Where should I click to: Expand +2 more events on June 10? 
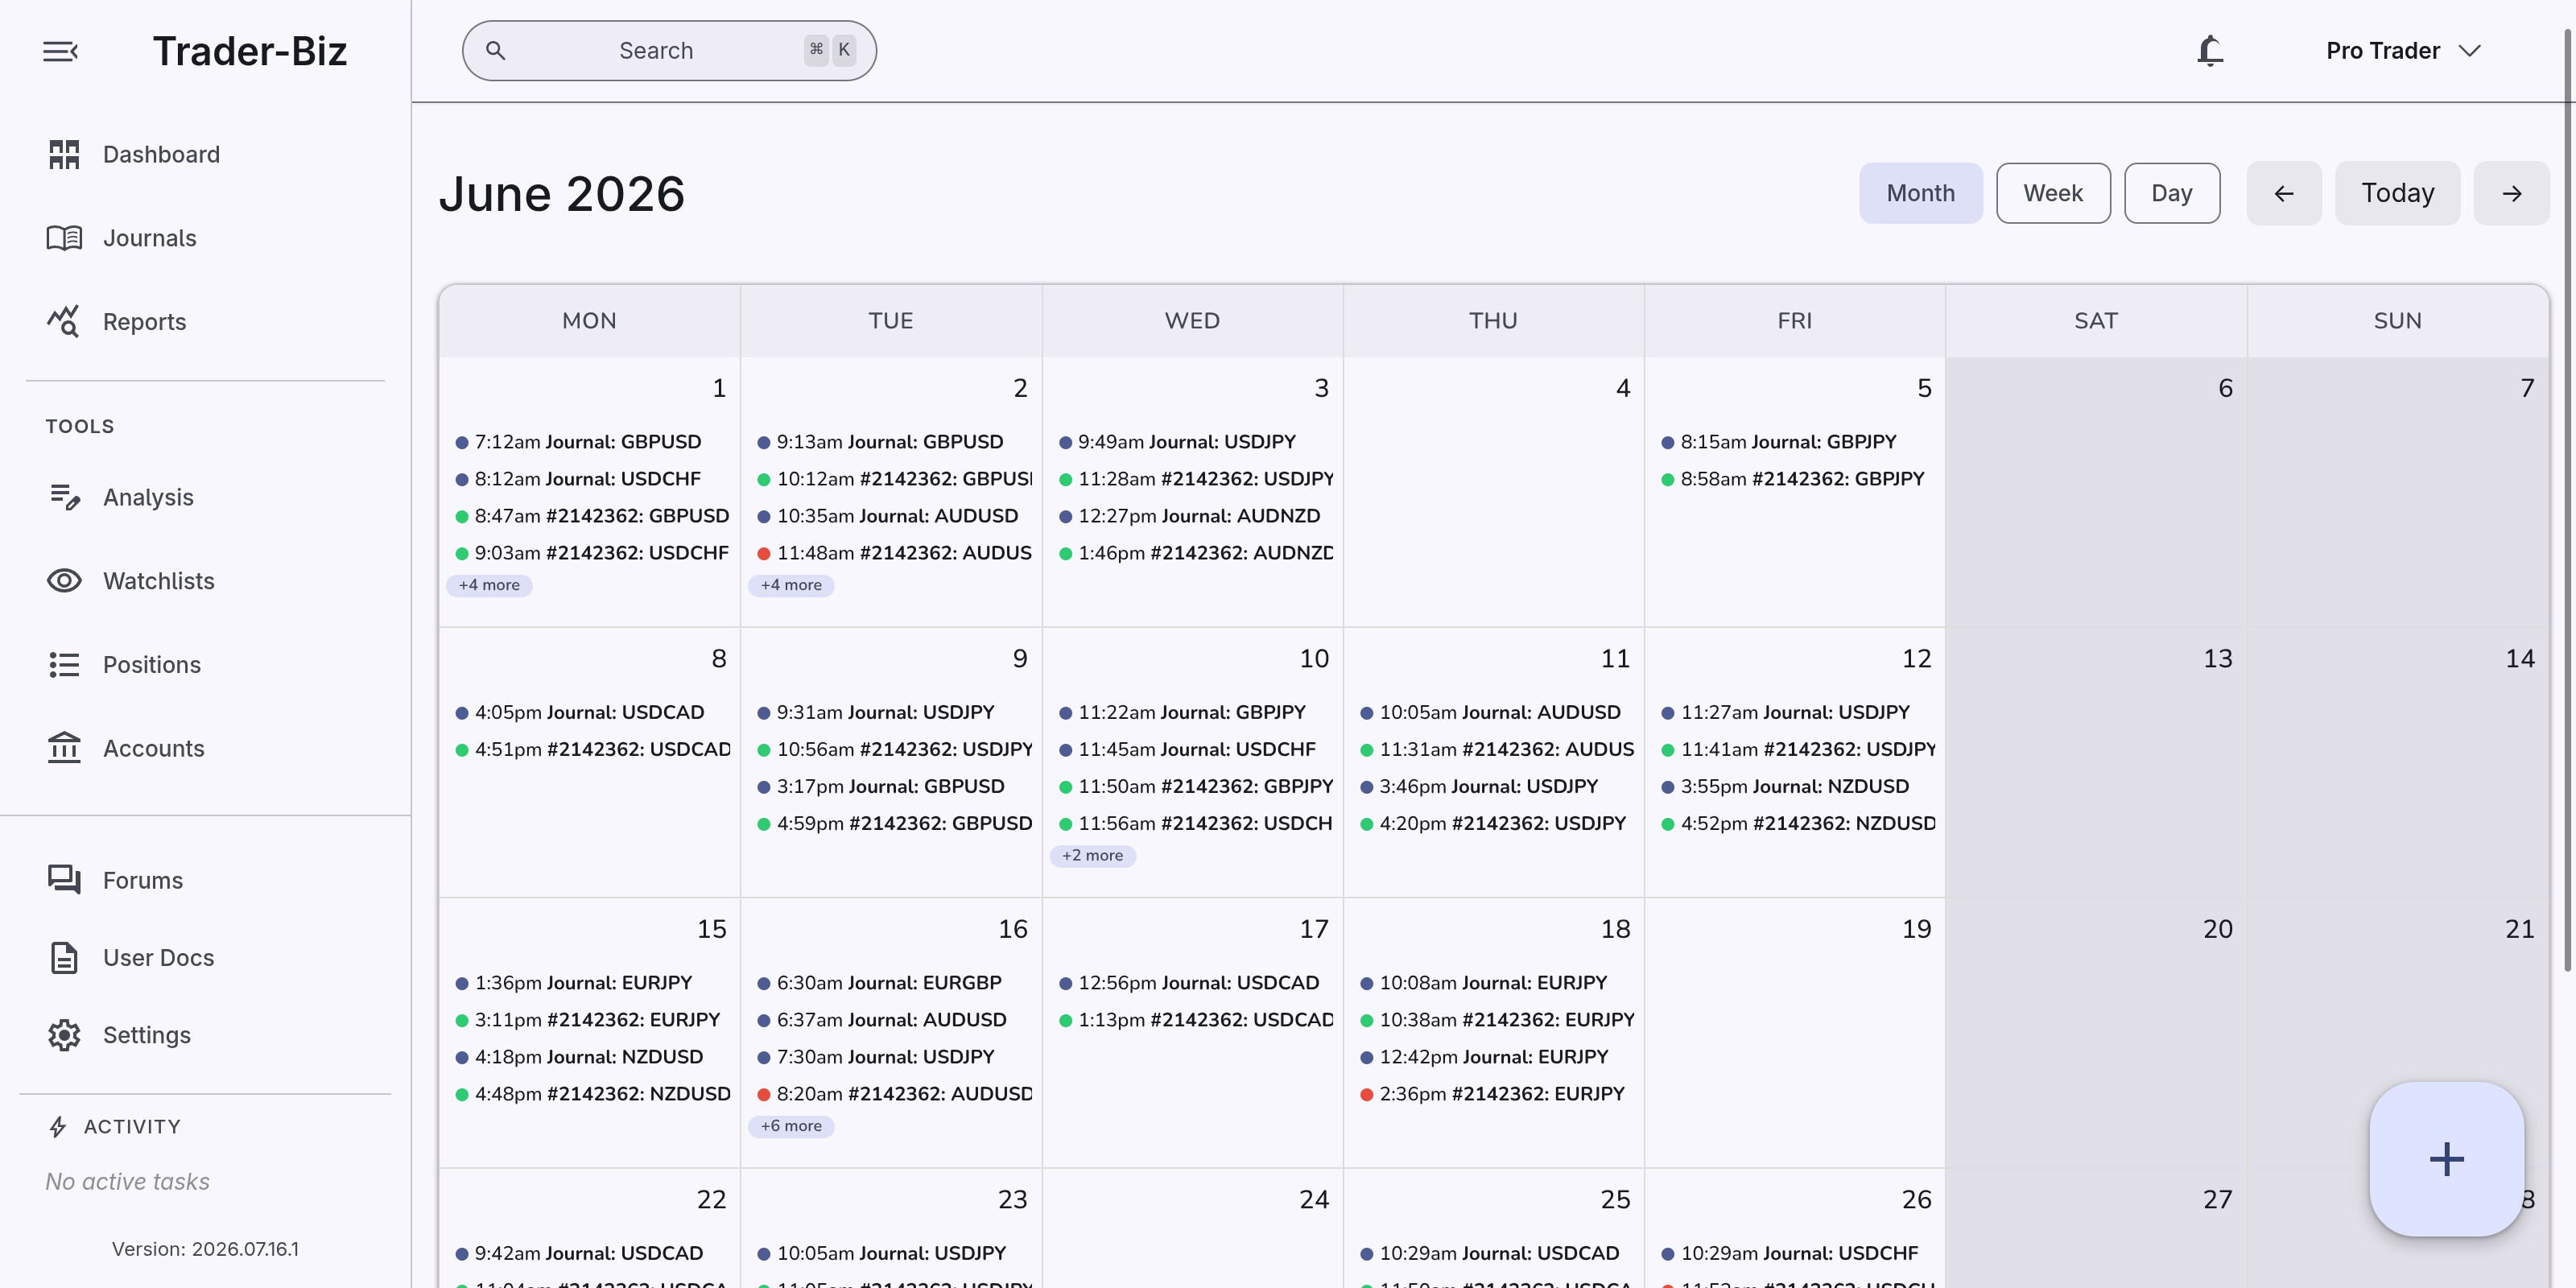pyautogui.click(x=1092, y=855)
